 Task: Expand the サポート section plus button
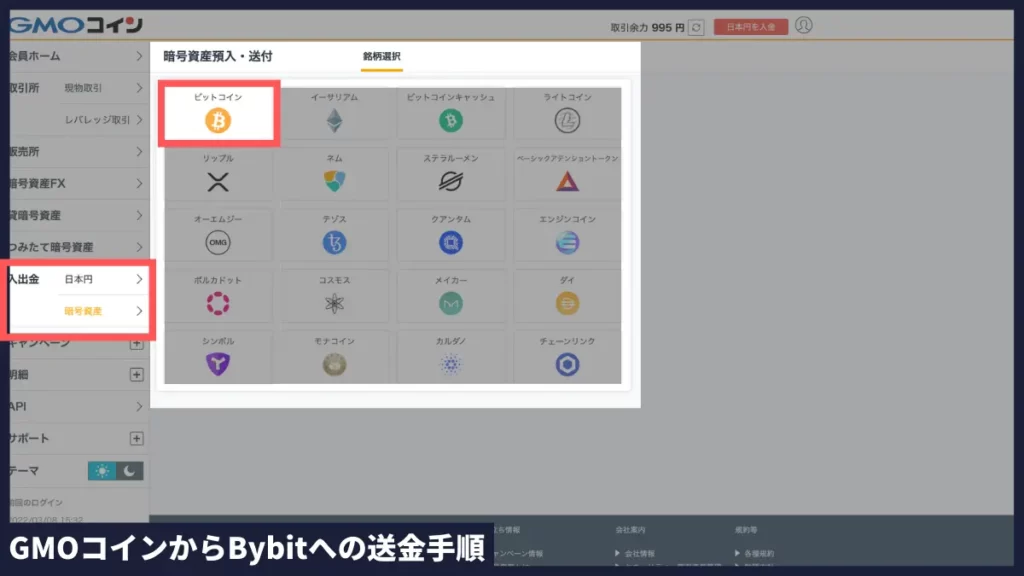136,438
